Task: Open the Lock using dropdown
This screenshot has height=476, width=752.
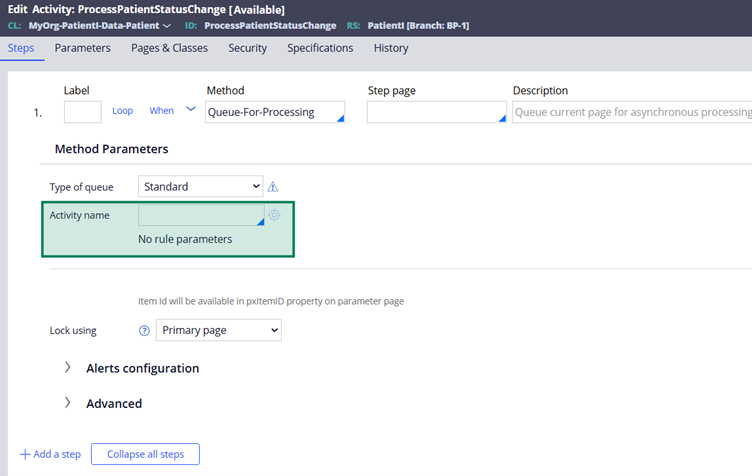Action: [218, 330]
